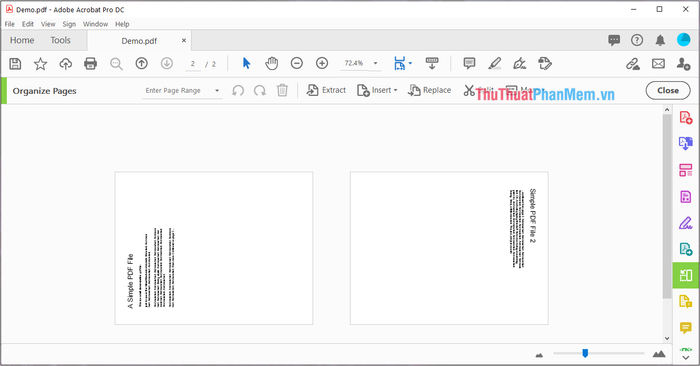Open the File menu

point(10,24)
